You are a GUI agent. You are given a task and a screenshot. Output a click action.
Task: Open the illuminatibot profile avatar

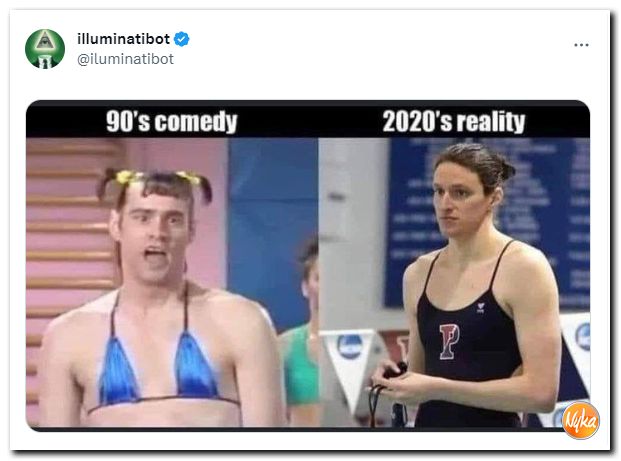(45, 49)
